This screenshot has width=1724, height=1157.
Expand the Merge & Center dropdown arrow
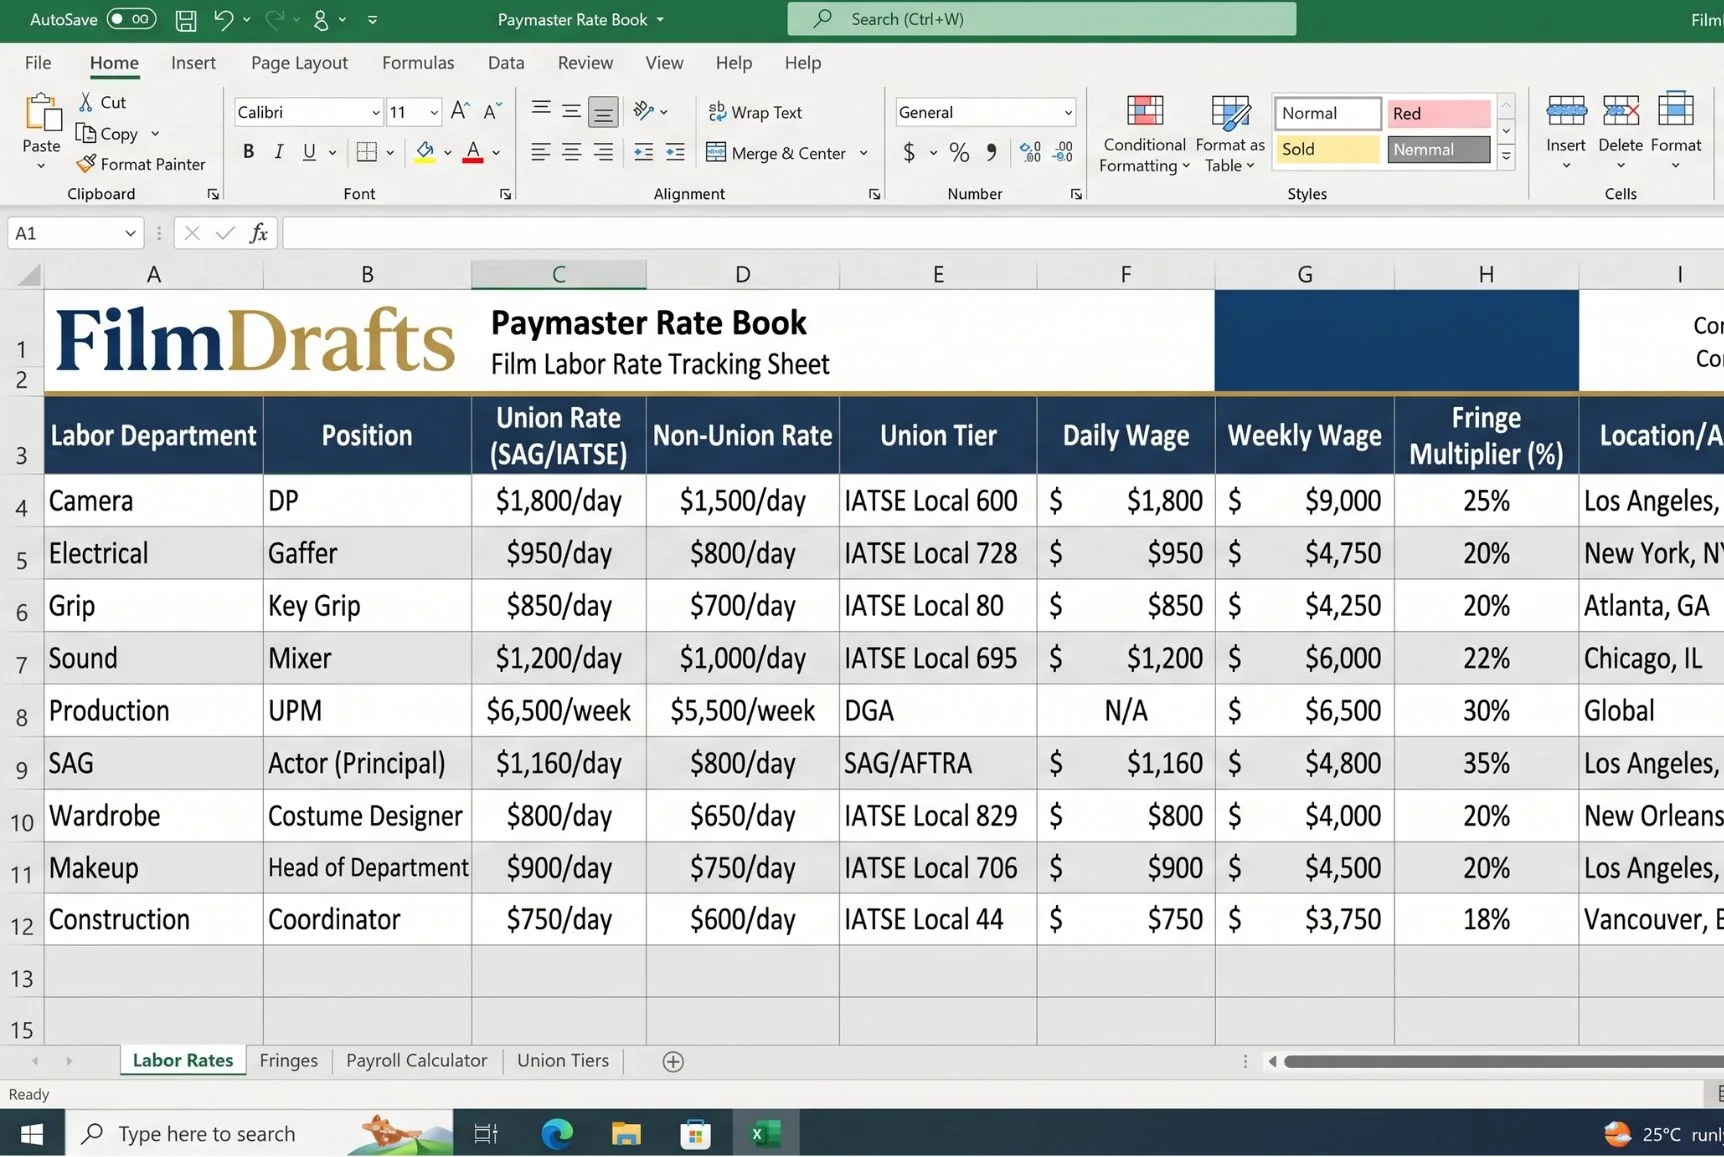coord(864,153)
